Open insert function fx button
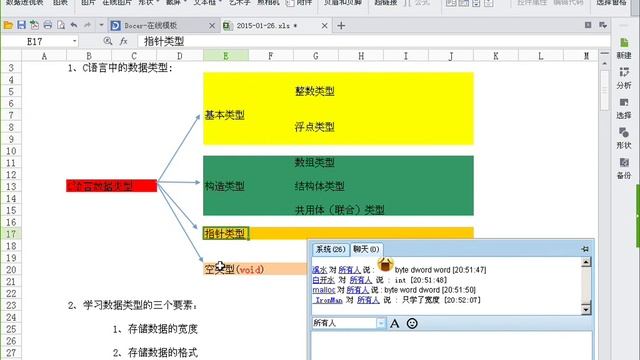The image size is (640, 360). point(124,41)
